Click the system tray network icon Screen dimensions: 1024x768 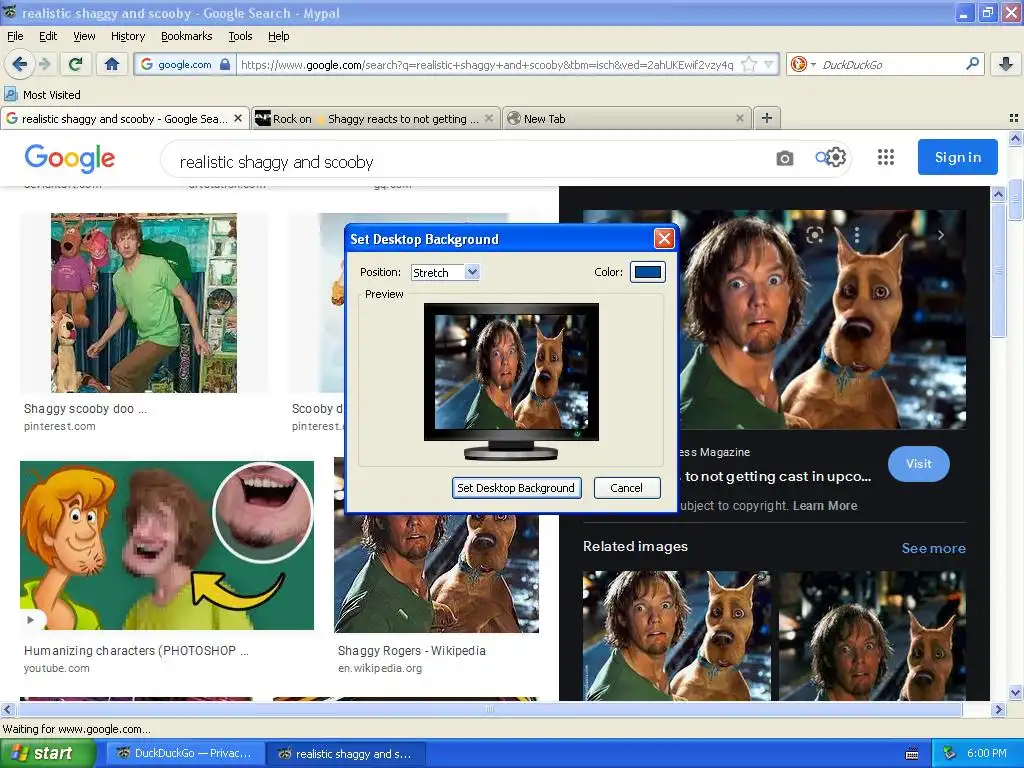point(950,753)
